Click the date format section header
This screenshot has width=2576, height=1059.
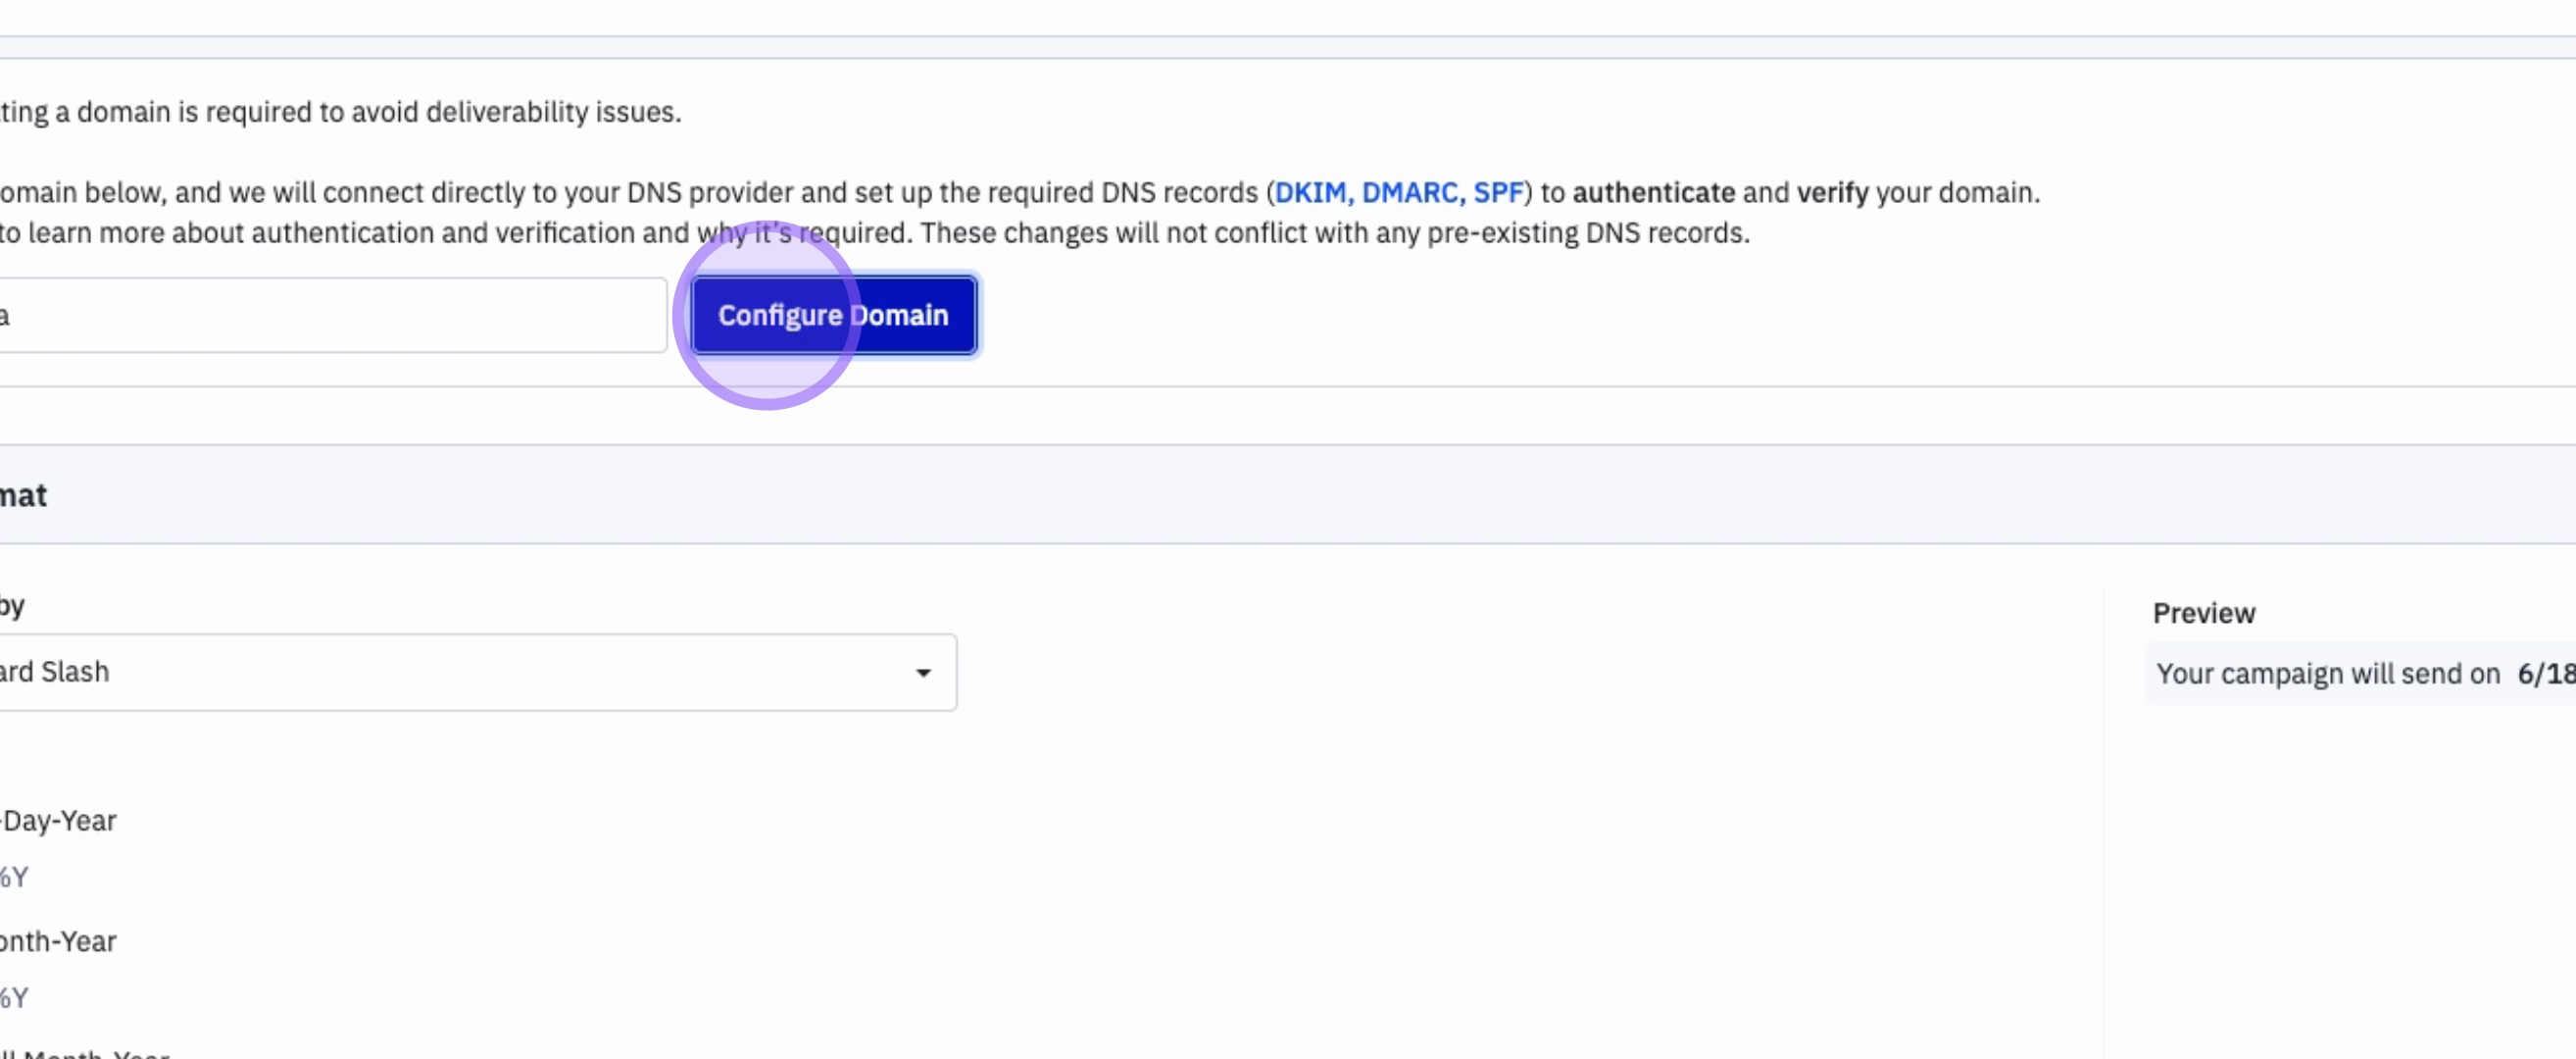pos(24,495)
